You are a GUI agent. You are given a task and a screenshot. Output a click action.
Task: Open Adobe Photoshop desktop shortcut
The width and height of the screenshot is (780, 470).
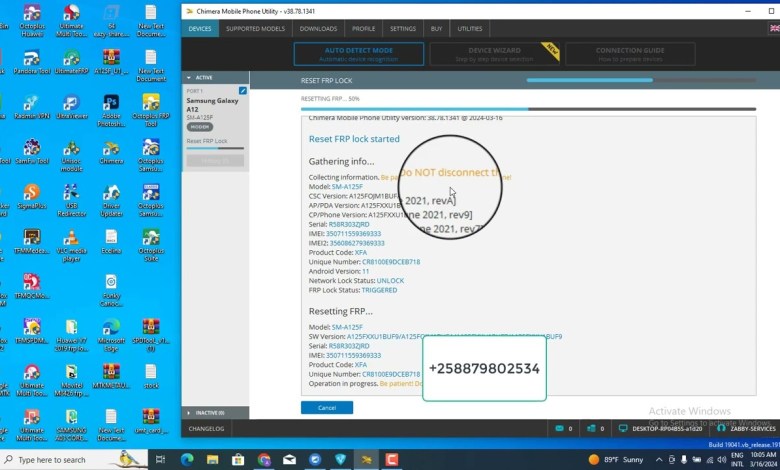111,110
